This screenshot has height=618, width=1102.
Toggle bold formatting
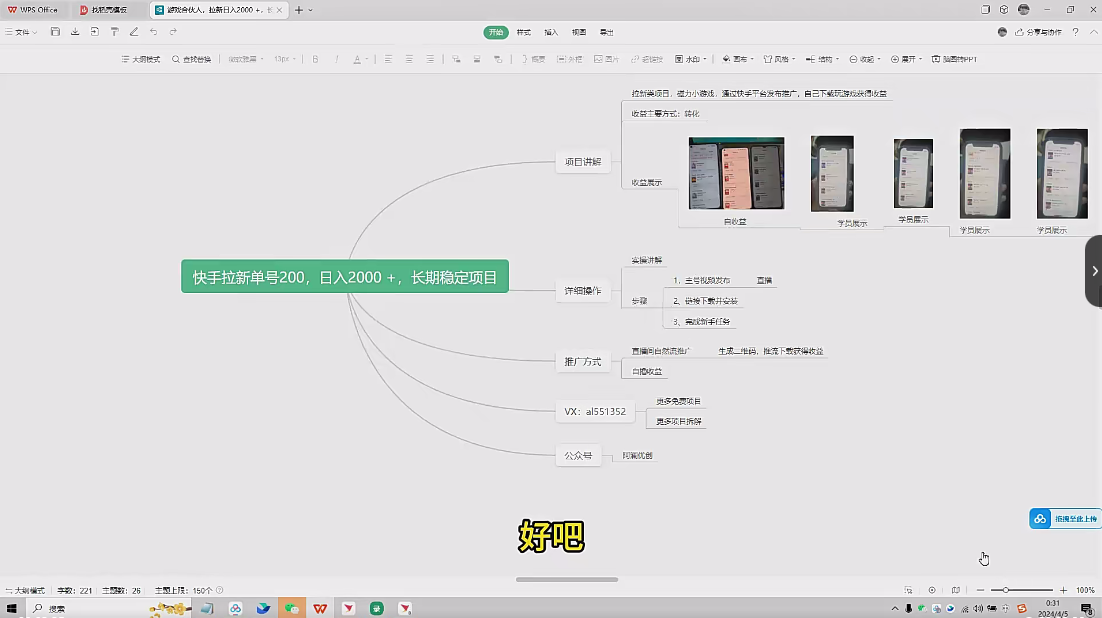[x=316, y=59]
